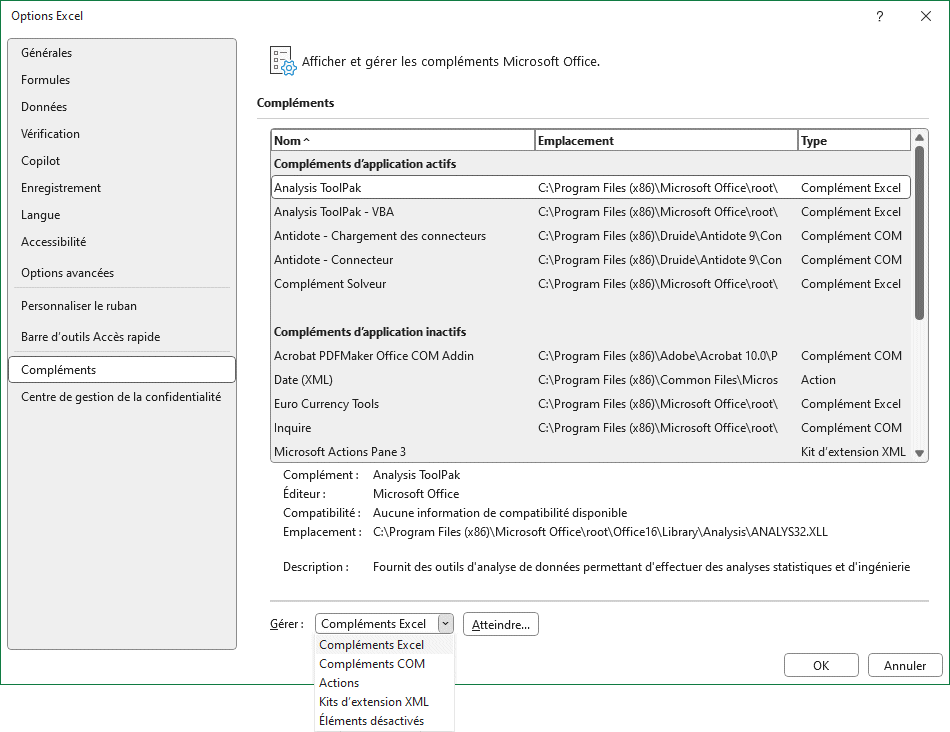Open Personnaliser le ruban

122,306
